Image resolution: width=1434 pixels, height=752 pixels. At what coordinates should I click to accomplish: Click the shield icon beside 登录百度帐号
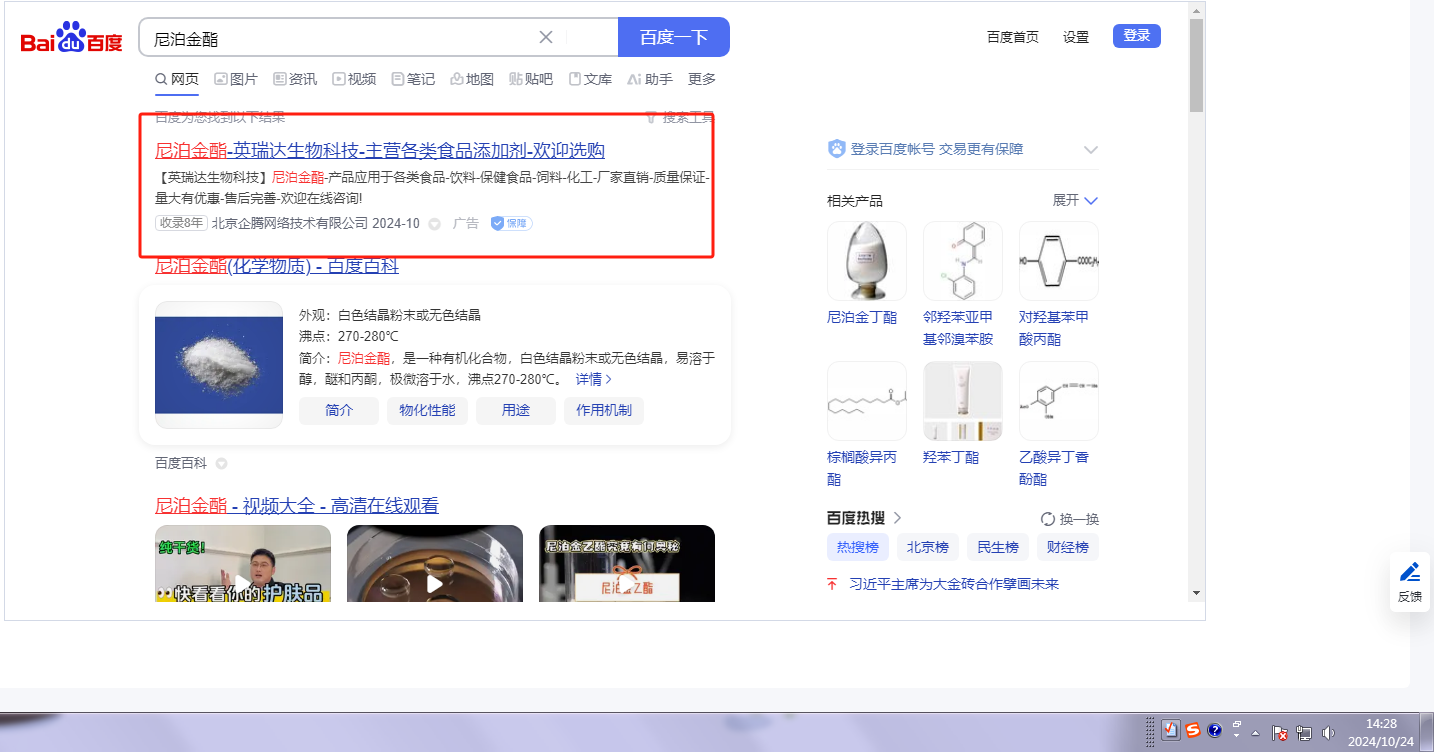pyautogui.click(x=837, y=149)
